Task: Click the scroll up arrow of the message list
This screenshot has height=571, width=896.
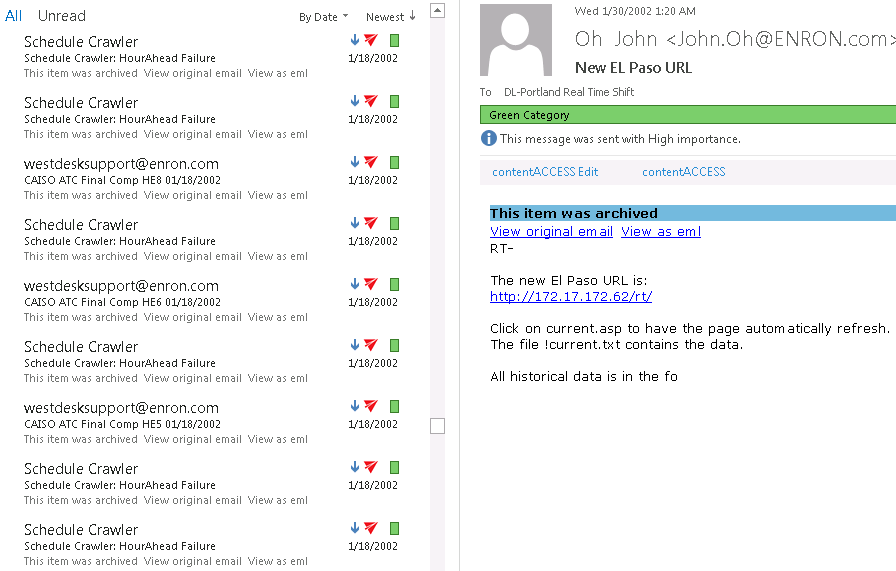Action: (x=437, y=10)
